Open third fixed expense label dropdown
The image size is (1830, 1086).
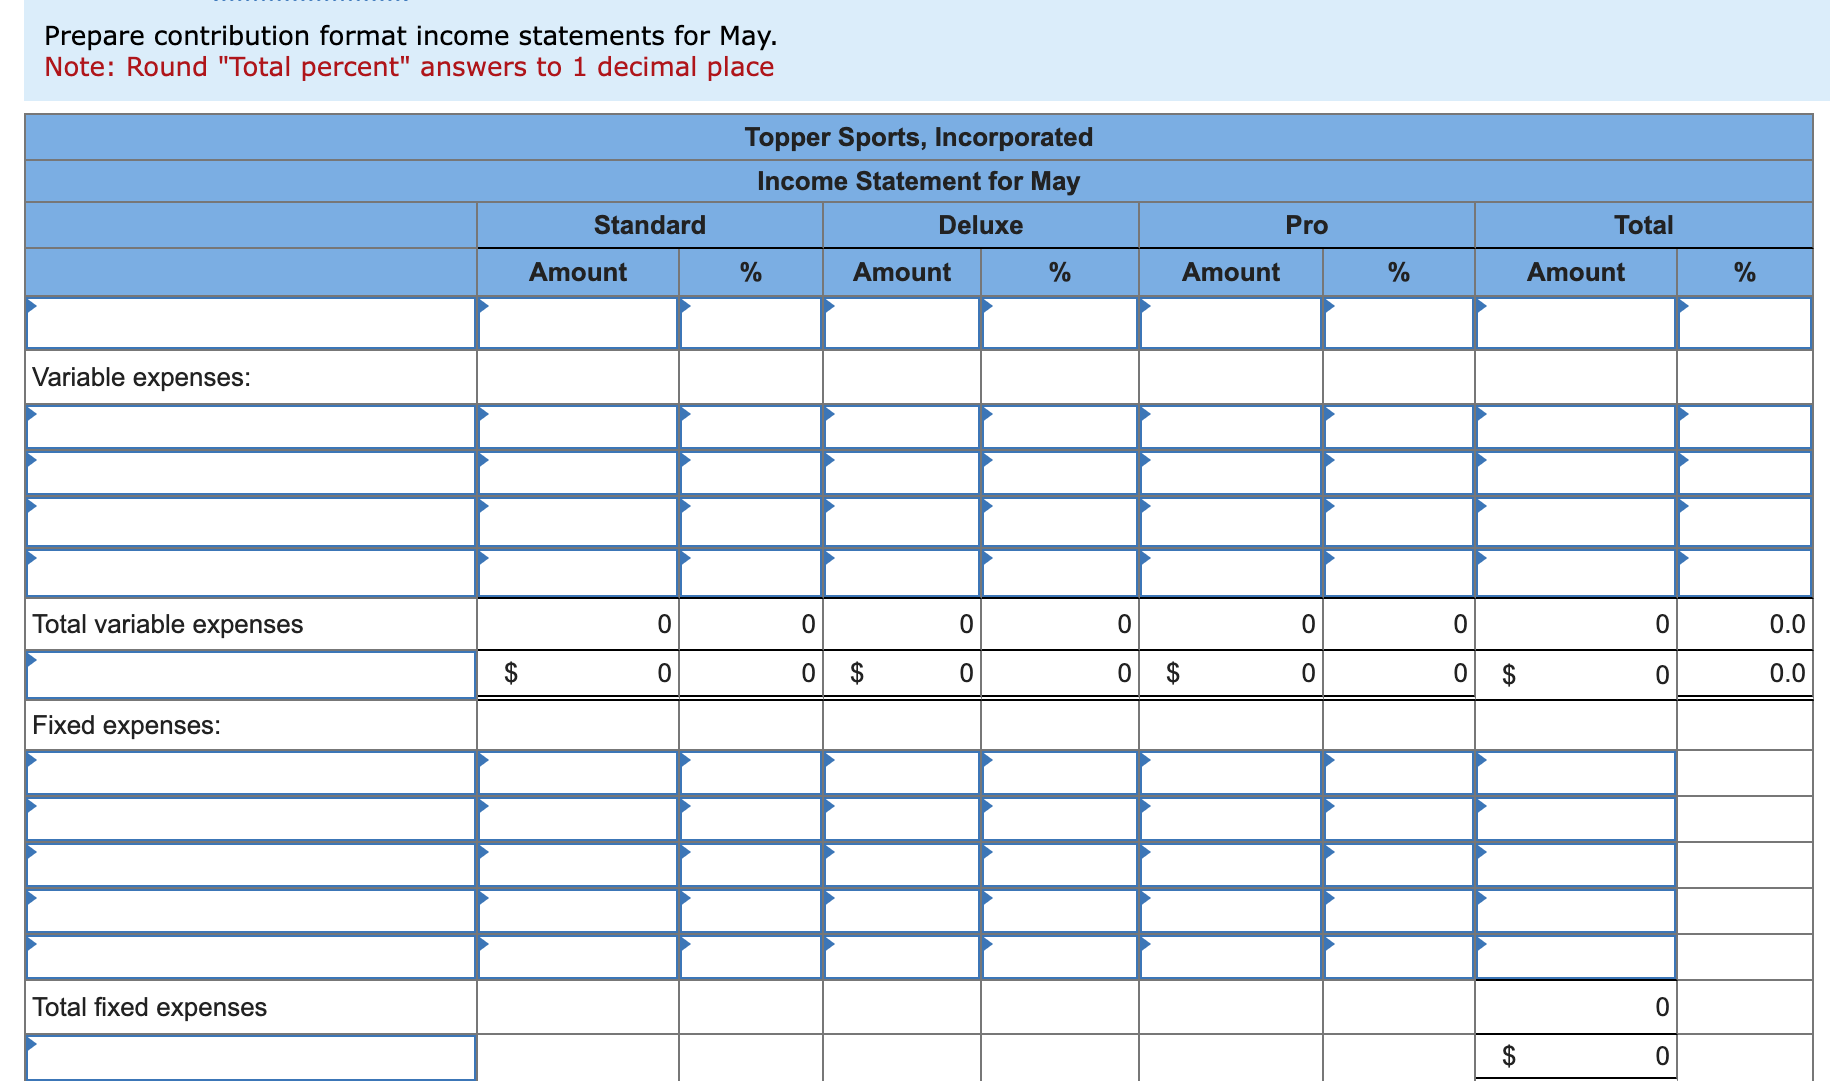click(x=251, y=865)
